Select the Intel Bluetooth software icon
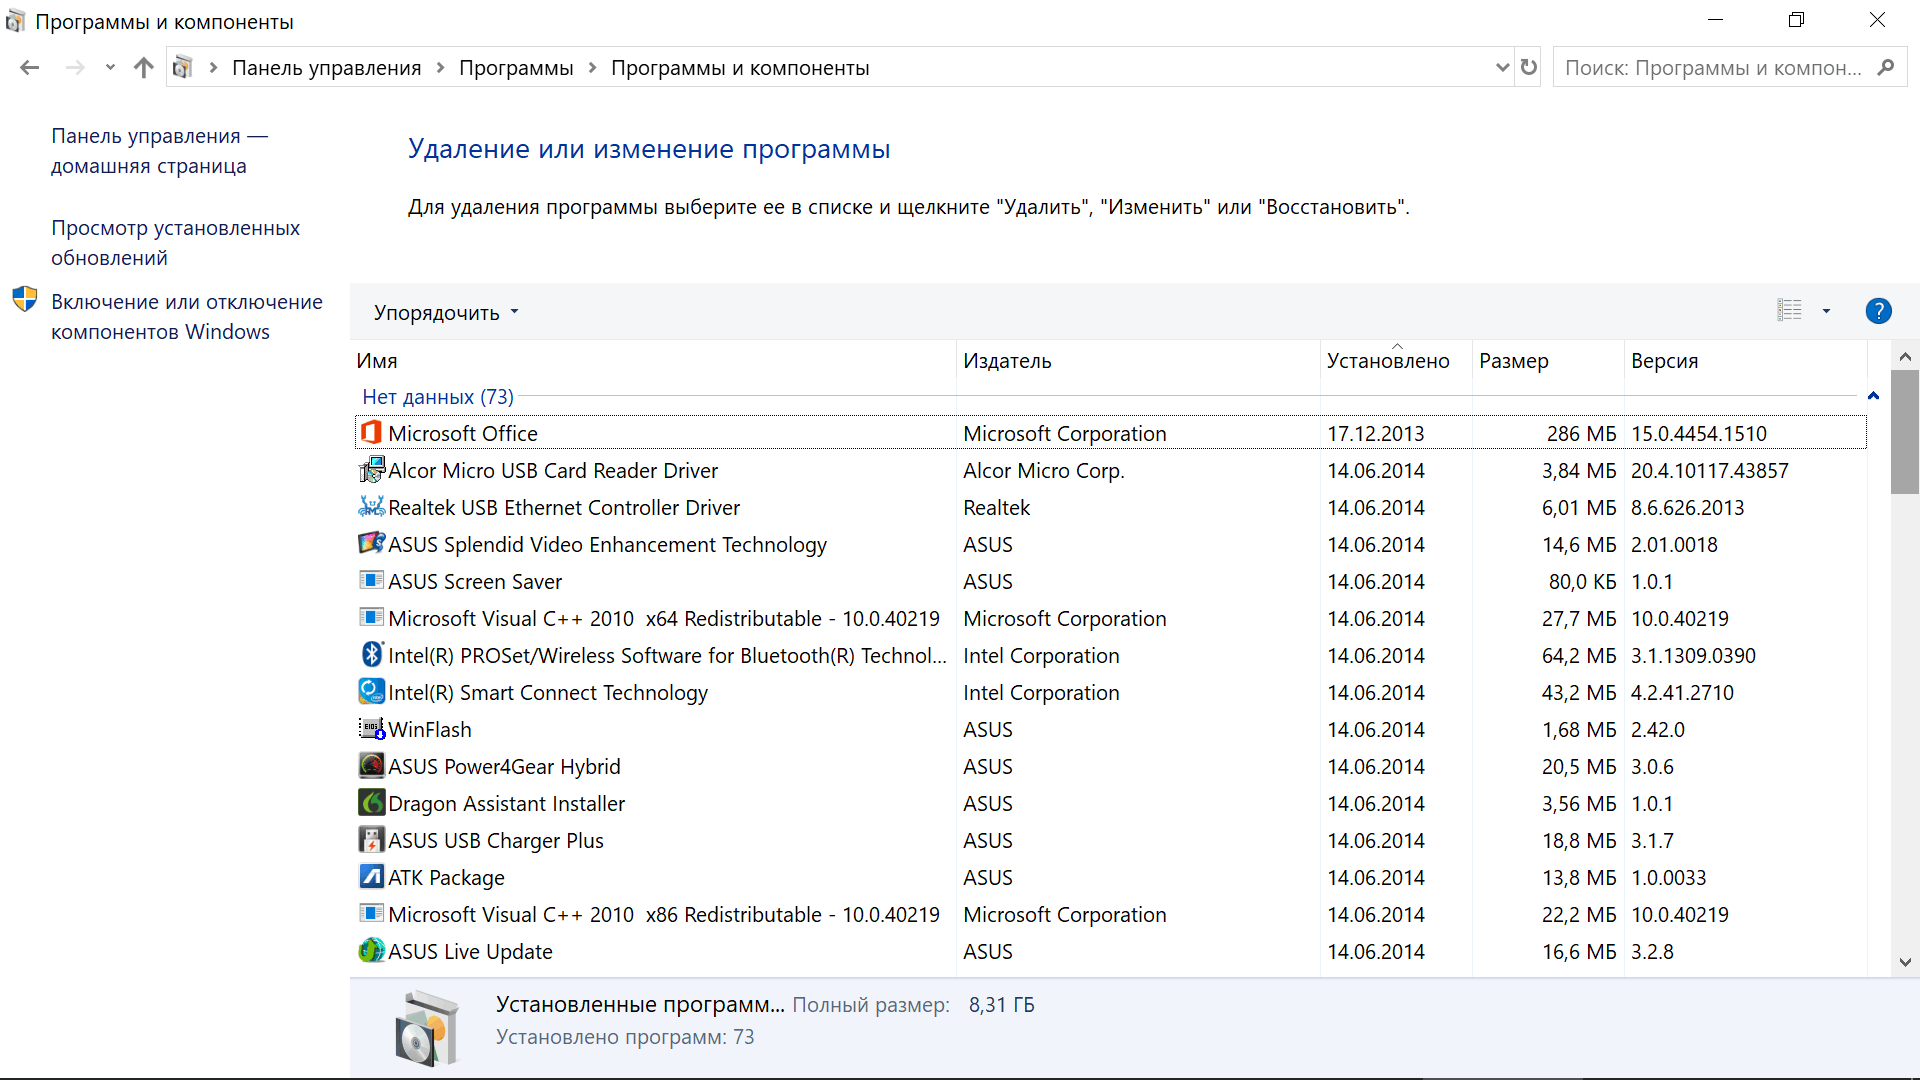Image resolution: width=1920 pixels, height=1080 pixels. pyautogui.click(x=371, y=655)
